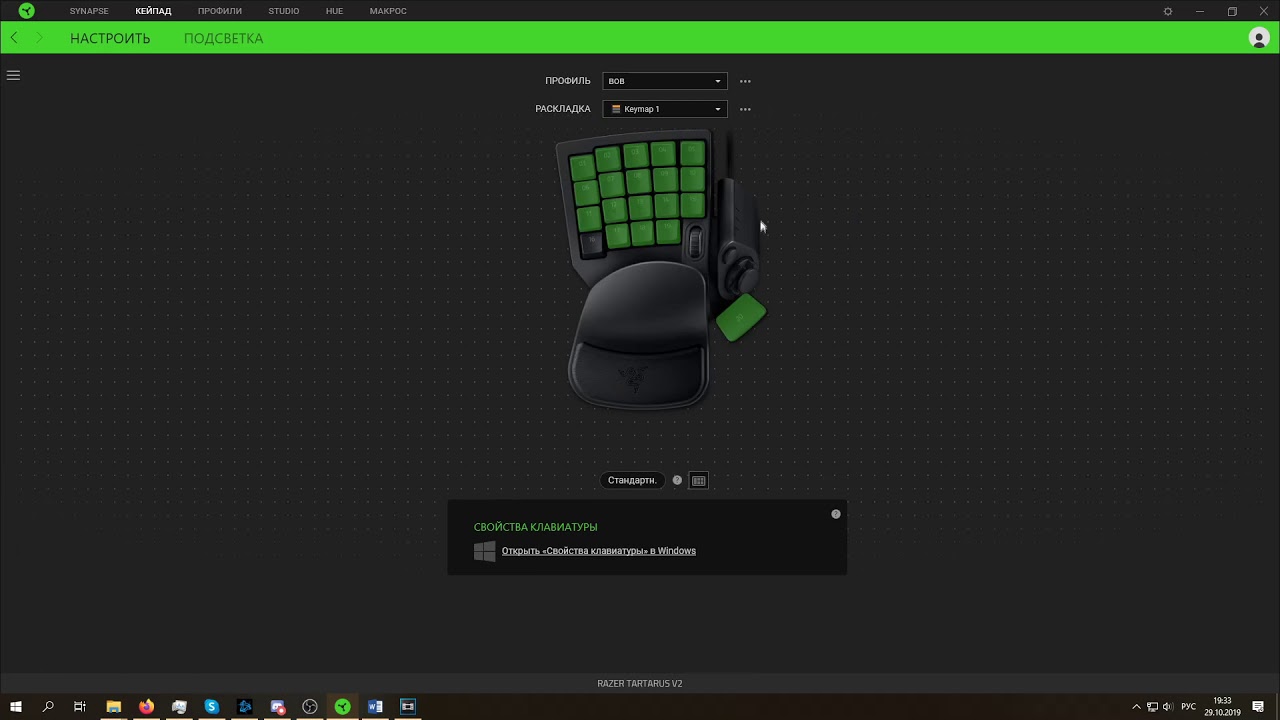Open Windows search from taskbar
The width and height of the screenshot is (1280, 720).
(48, 706)
